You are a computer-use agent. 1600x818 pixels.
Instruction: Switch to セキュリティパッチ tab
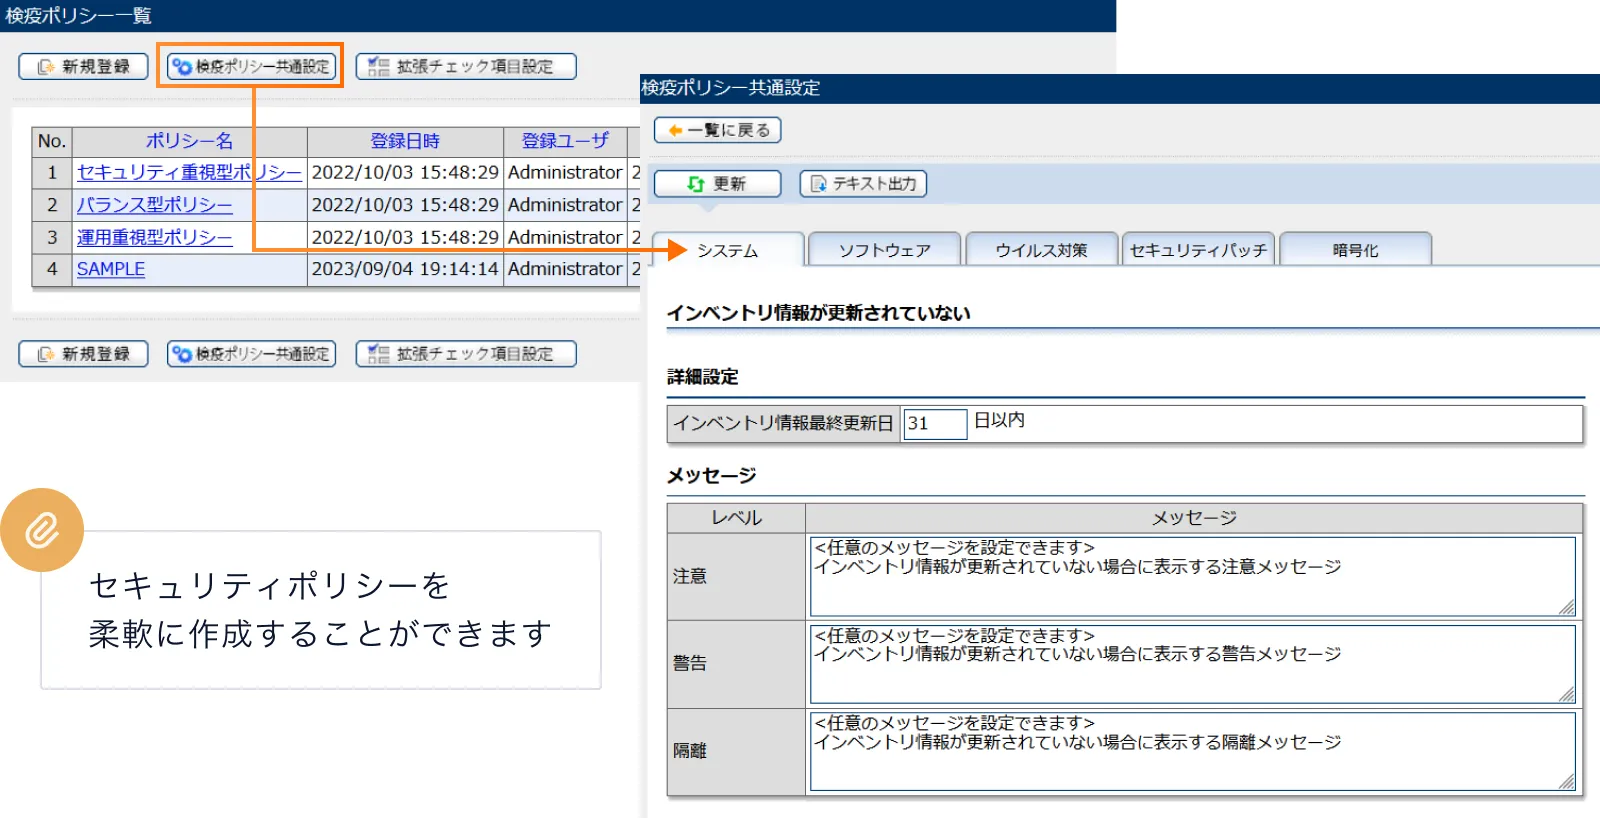click(1198, 250)
